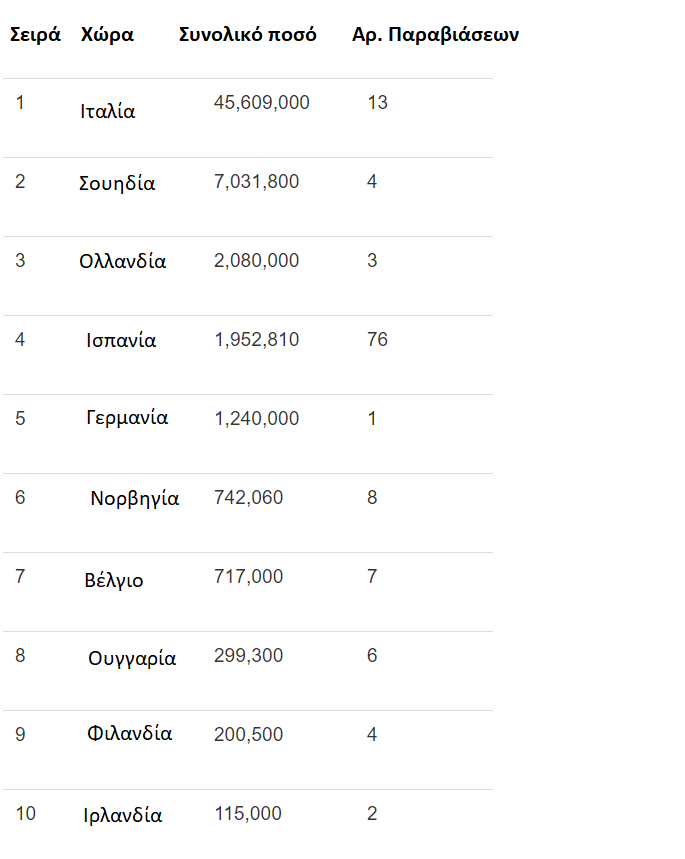685x859 pixels.
Task: Select the Βέλγιο country cell
Action: tap(114, 581)
